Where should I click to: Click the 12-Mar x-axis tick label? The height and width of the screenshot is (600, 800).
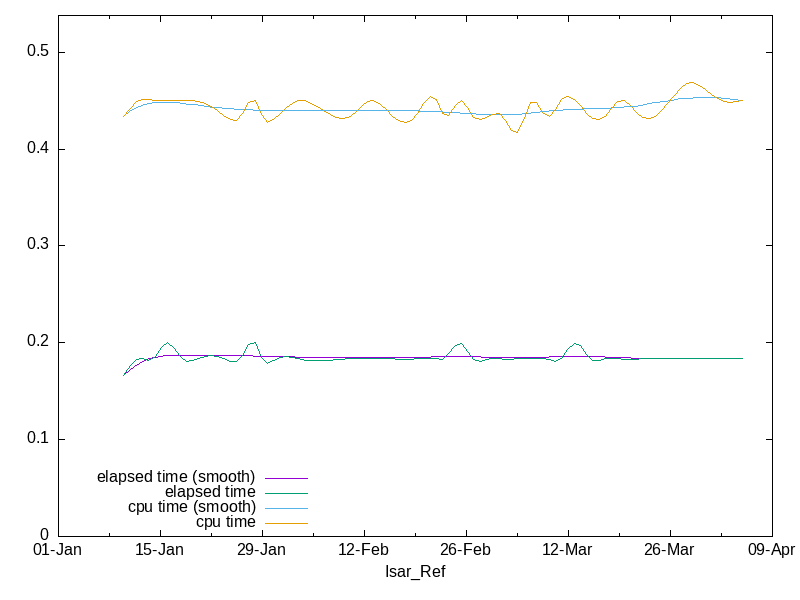coord(568,550)
